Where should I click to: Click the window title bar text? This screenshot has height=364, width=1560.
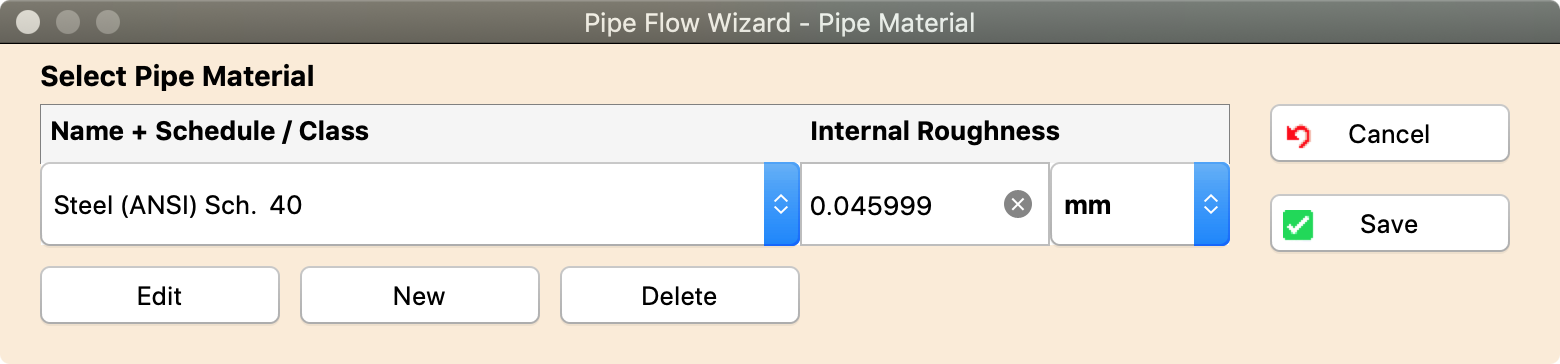click(780, 22)
